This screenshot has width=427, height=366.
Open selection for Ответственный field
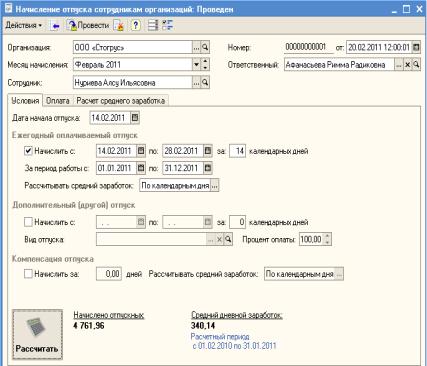pyautogui.click(x=399, y=64)
